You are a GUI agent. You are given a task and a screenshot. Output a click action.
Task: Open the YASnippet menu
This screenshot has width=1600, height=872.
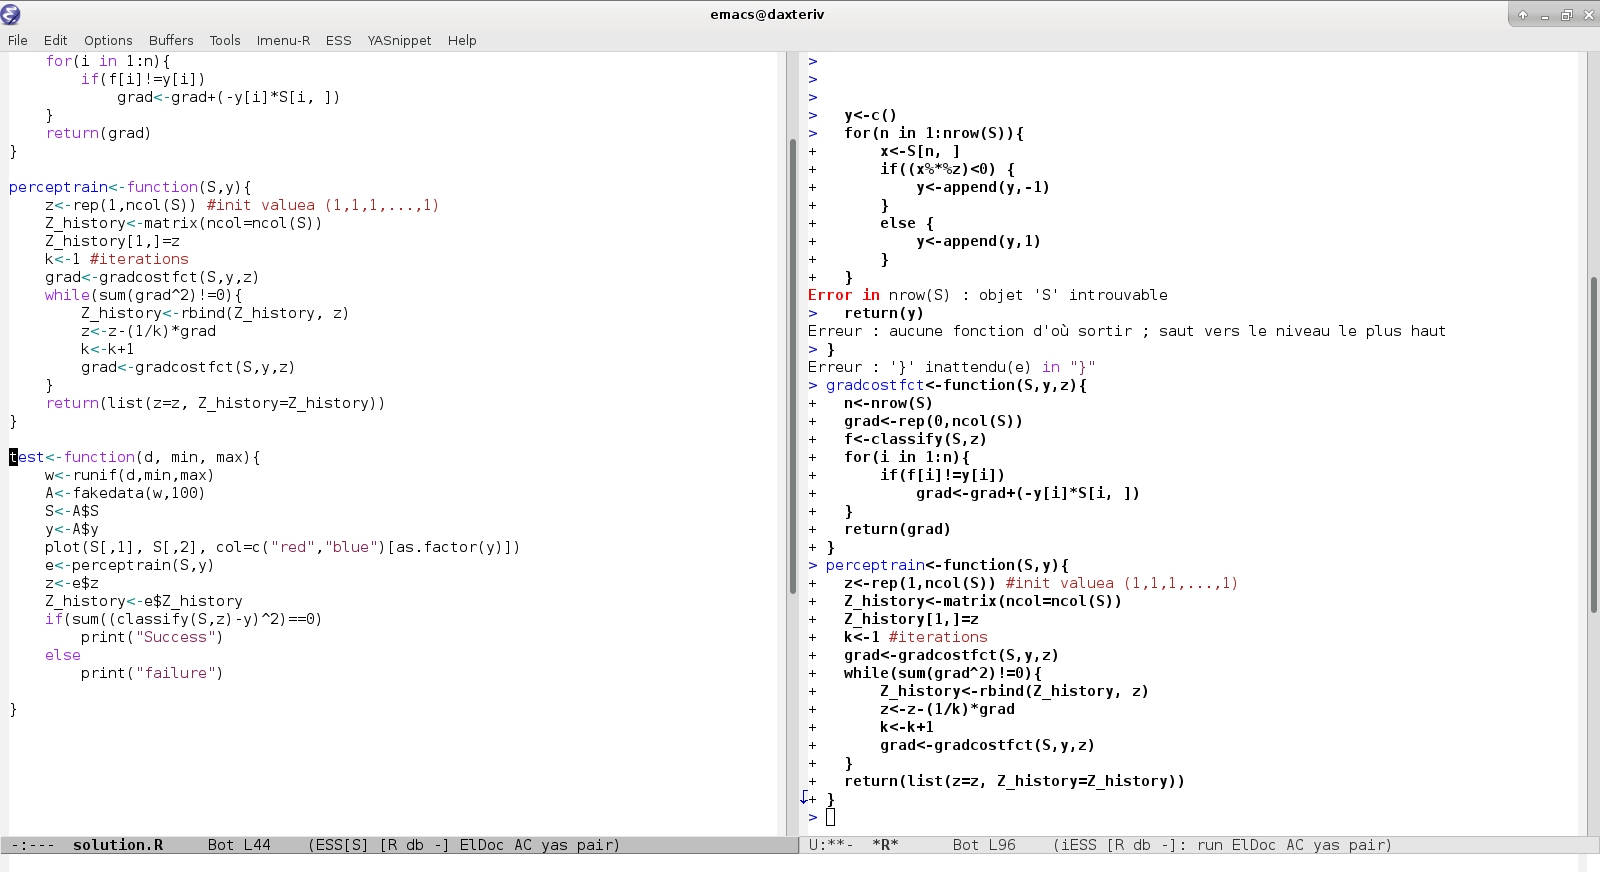click(x=399, y=40)
